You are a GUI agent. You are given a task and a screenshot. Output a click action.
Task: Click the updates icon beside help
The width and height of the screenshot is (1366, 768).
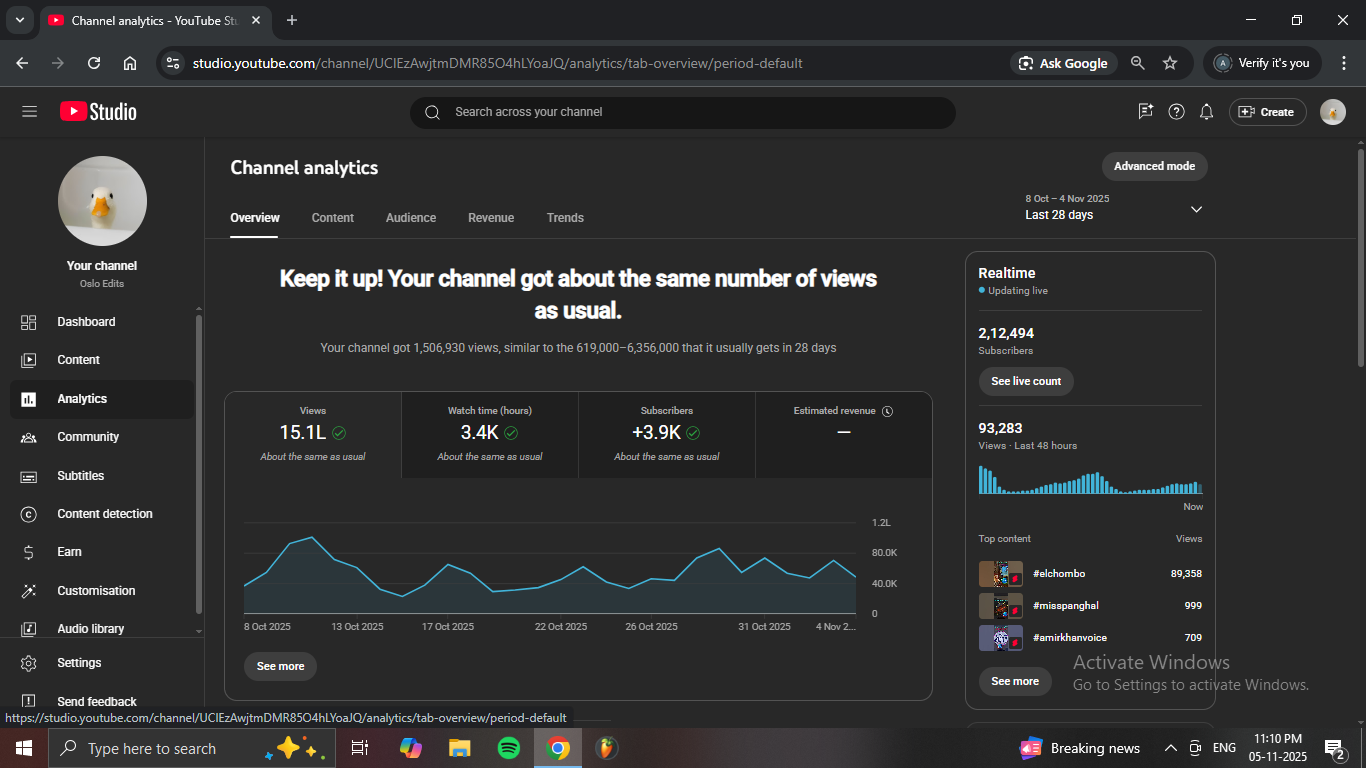coord(1146,112)
